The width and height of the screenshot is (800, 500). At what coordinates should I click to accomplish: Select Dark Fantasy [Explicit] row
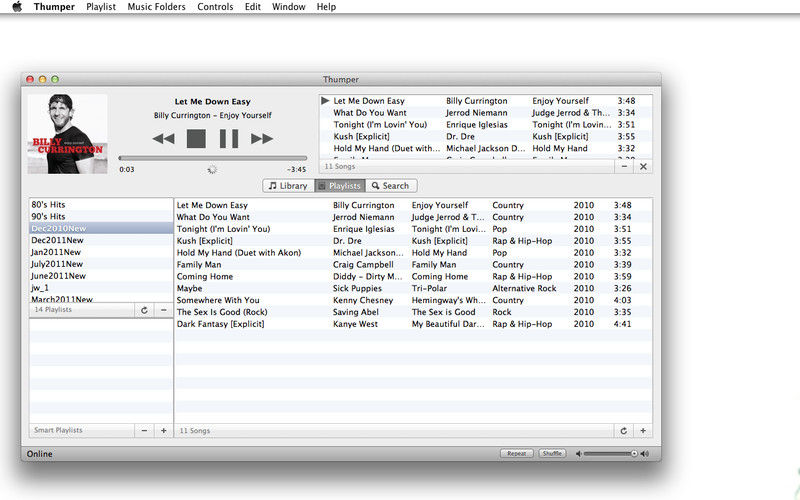tap(413, 324)
